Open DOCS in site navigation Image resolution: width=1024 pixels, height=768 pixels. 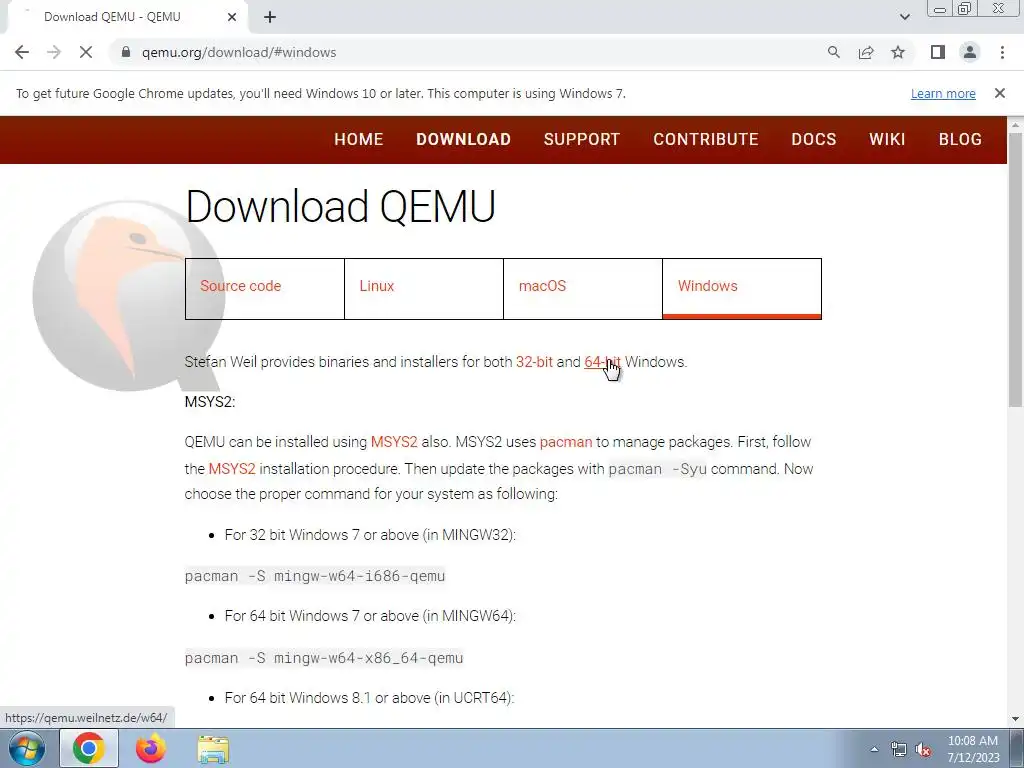click(x=814, y=139)
